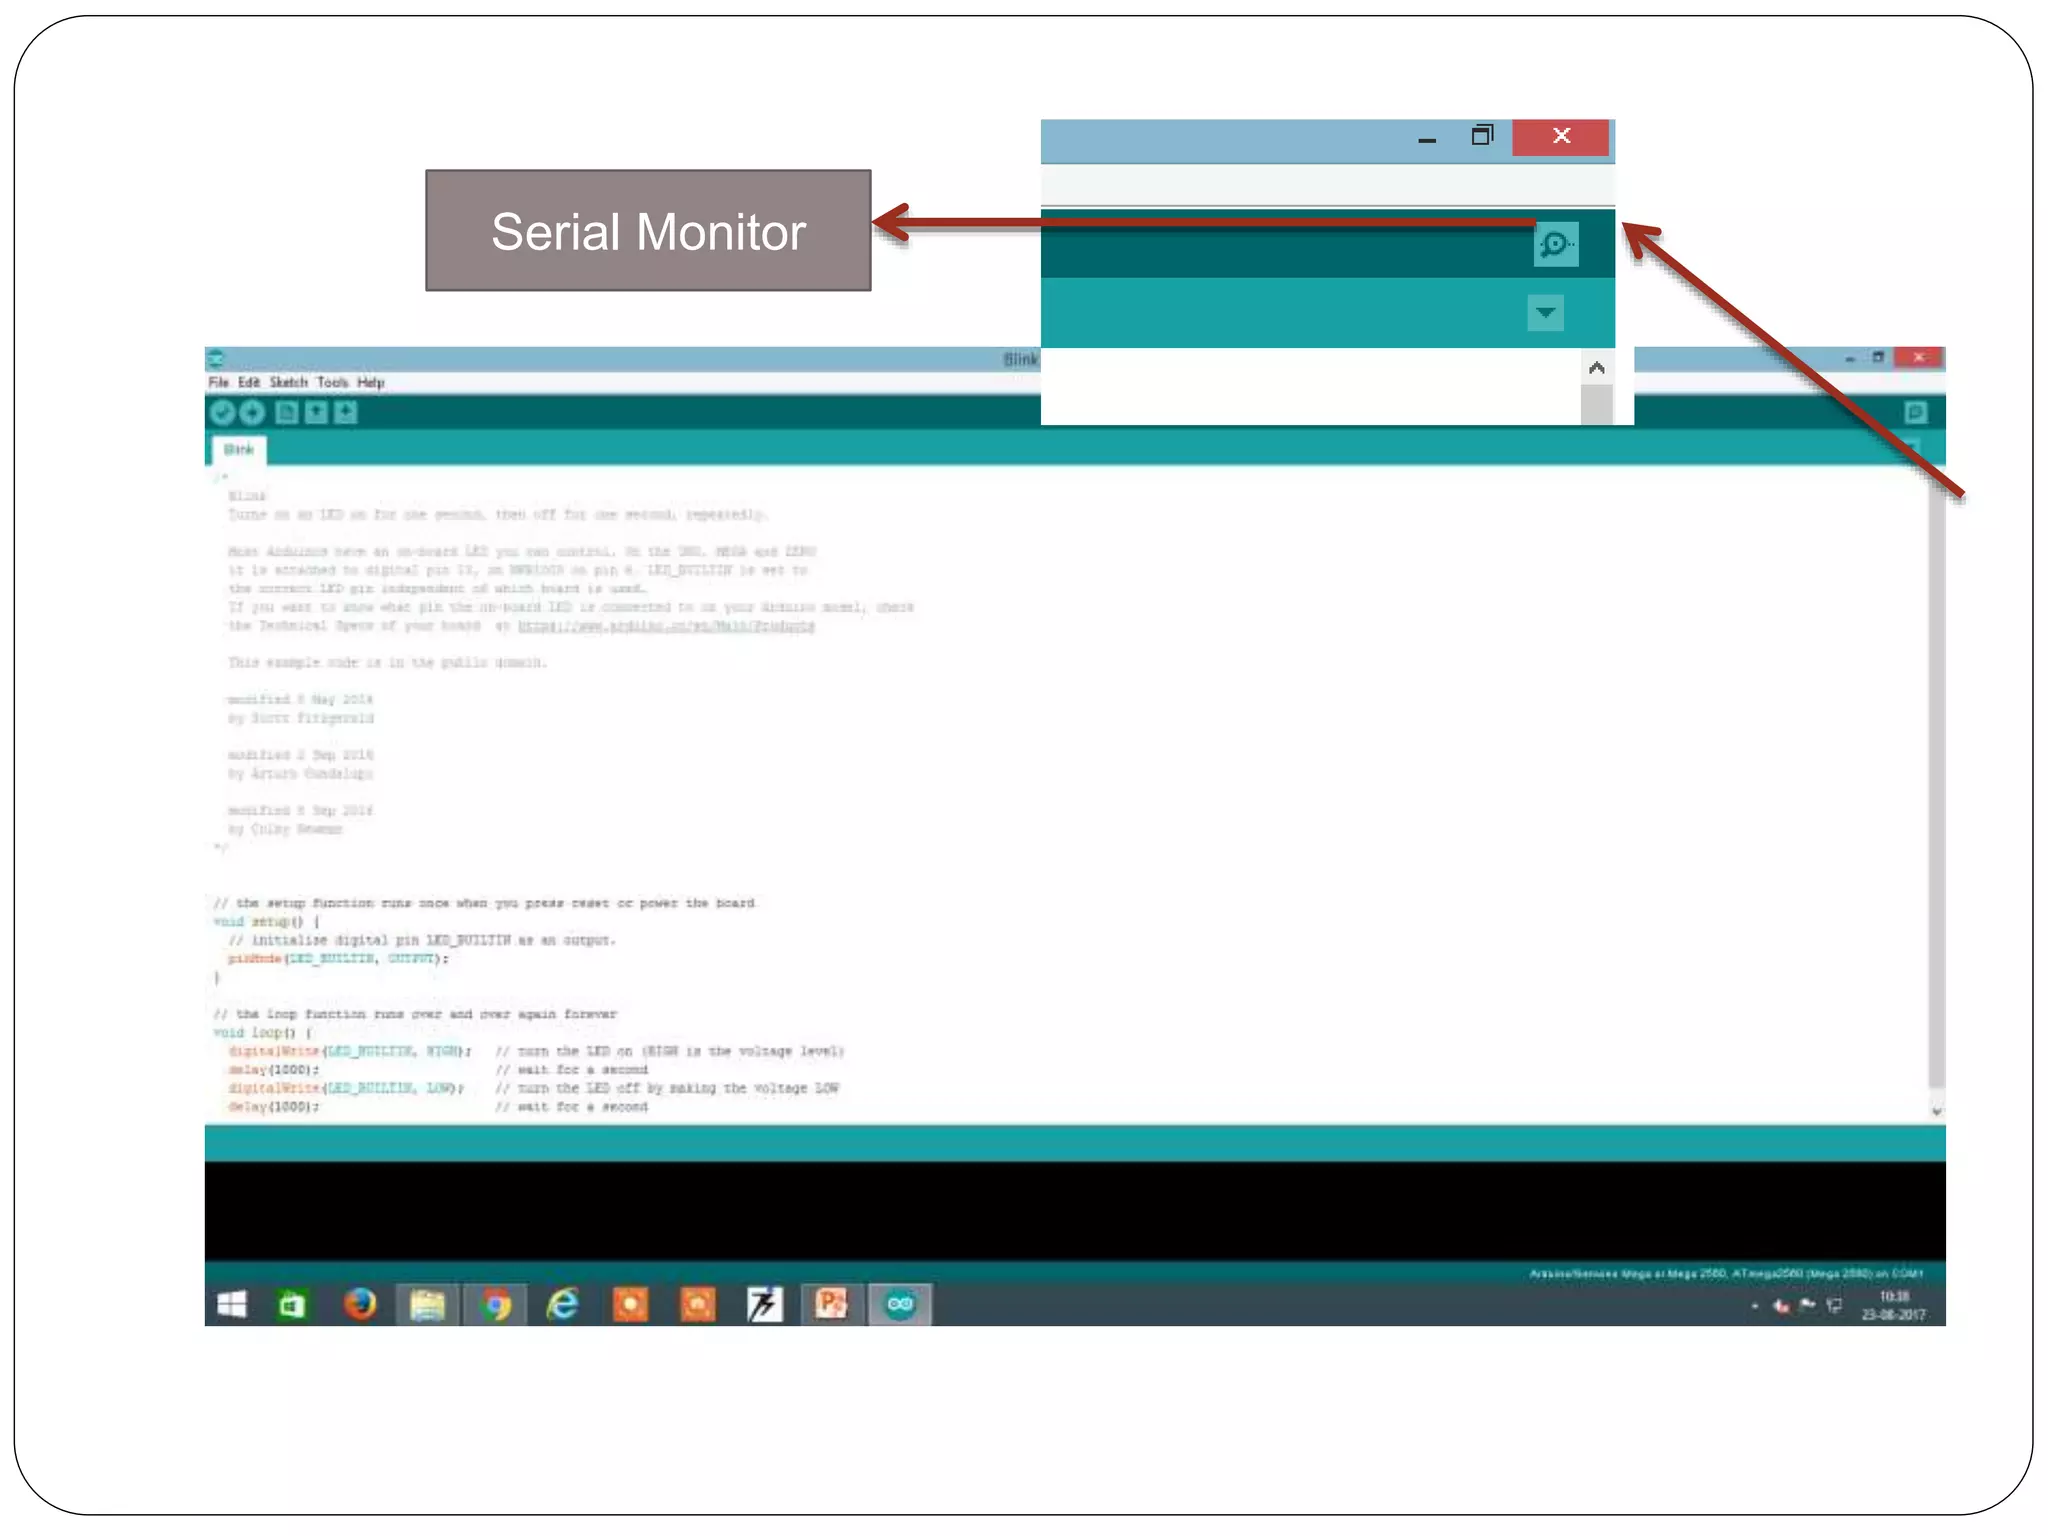Open the Sketch menu
This screenshot has width=2048, height=1536.
(x=288, y=382)
